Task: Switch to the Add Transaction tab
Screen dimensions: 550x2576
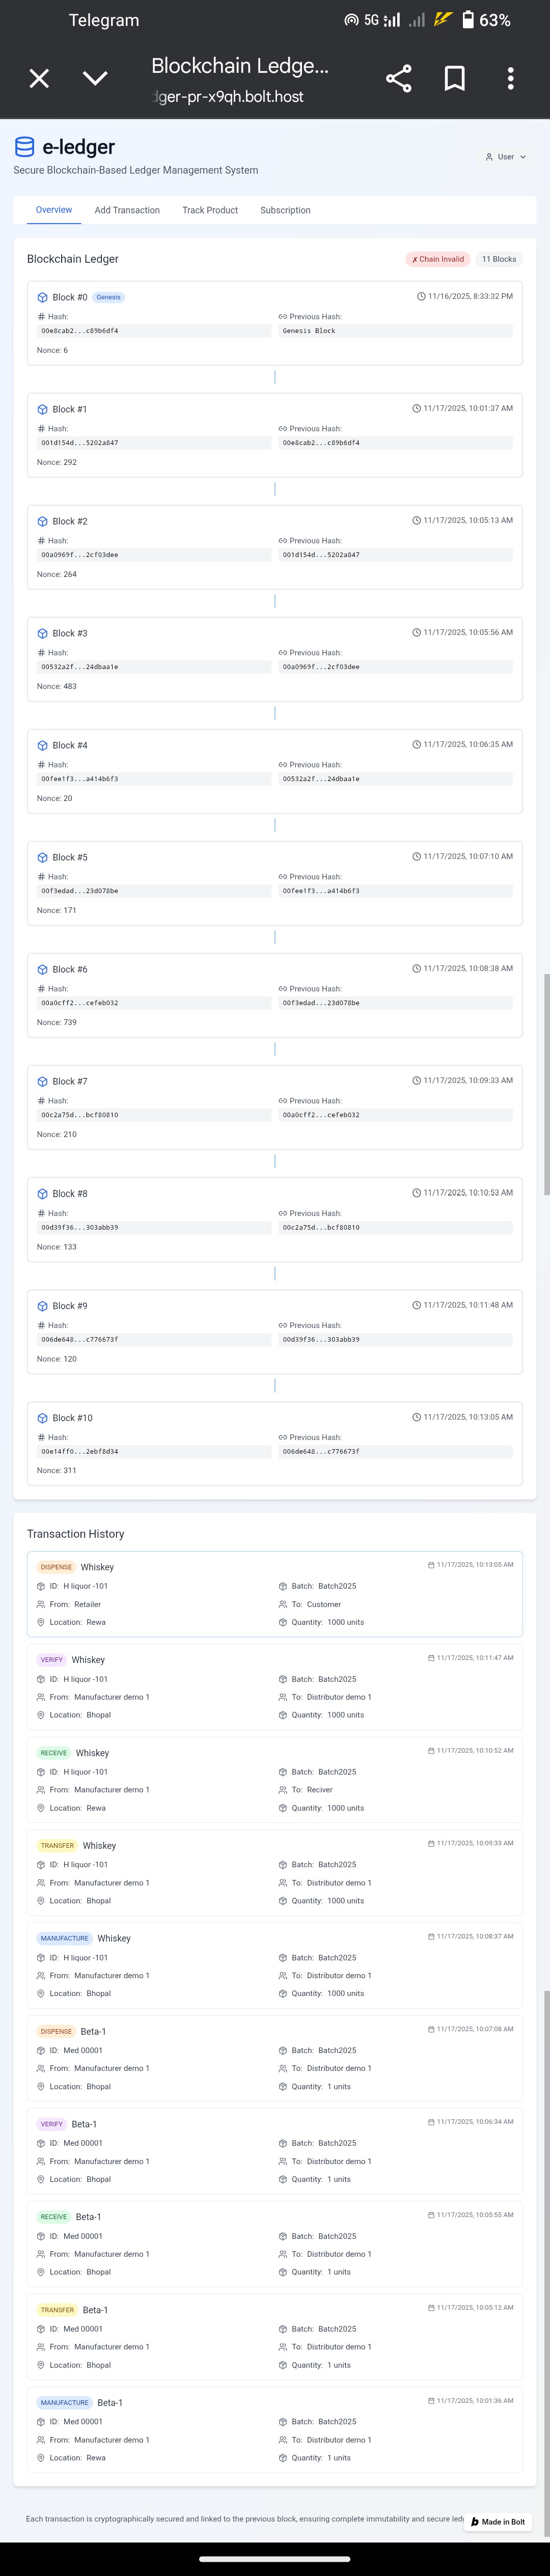Action: tap(127, 211)
